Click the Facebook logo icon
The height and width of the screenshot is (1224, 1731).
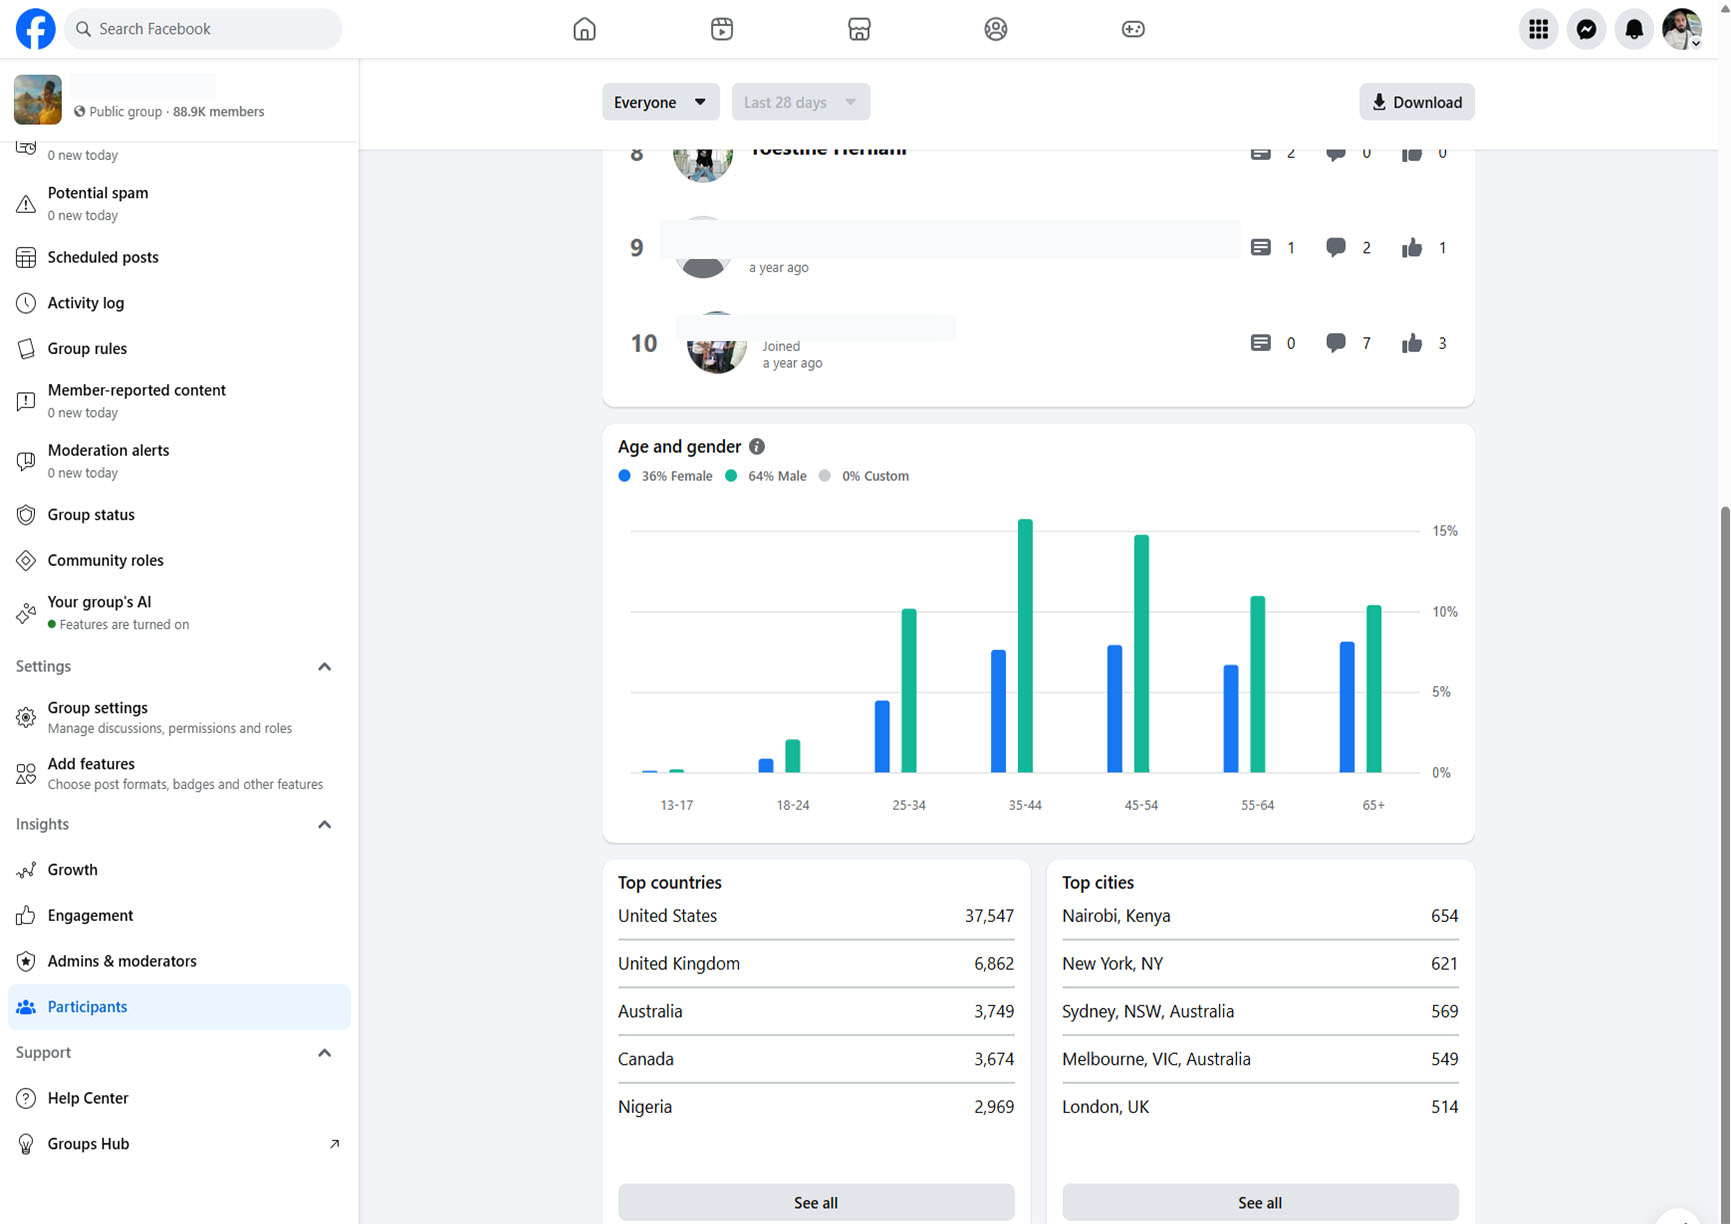pyautogui.click(x=35, y=29)
